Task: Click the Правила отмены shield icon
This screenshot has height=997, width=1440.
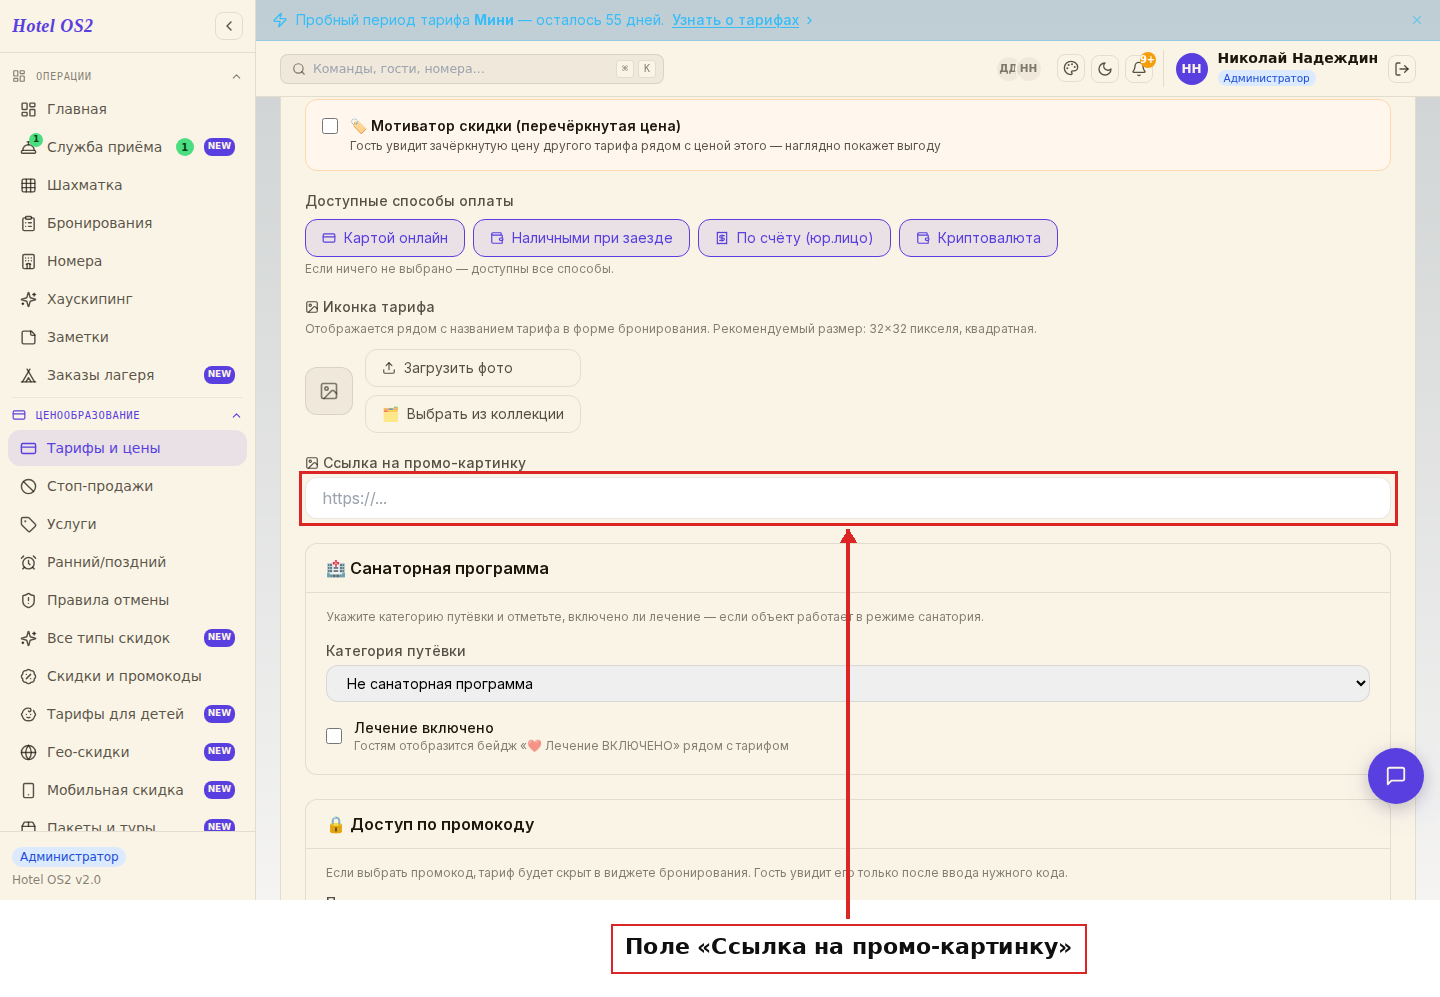Action: click(x=29, y=600)
